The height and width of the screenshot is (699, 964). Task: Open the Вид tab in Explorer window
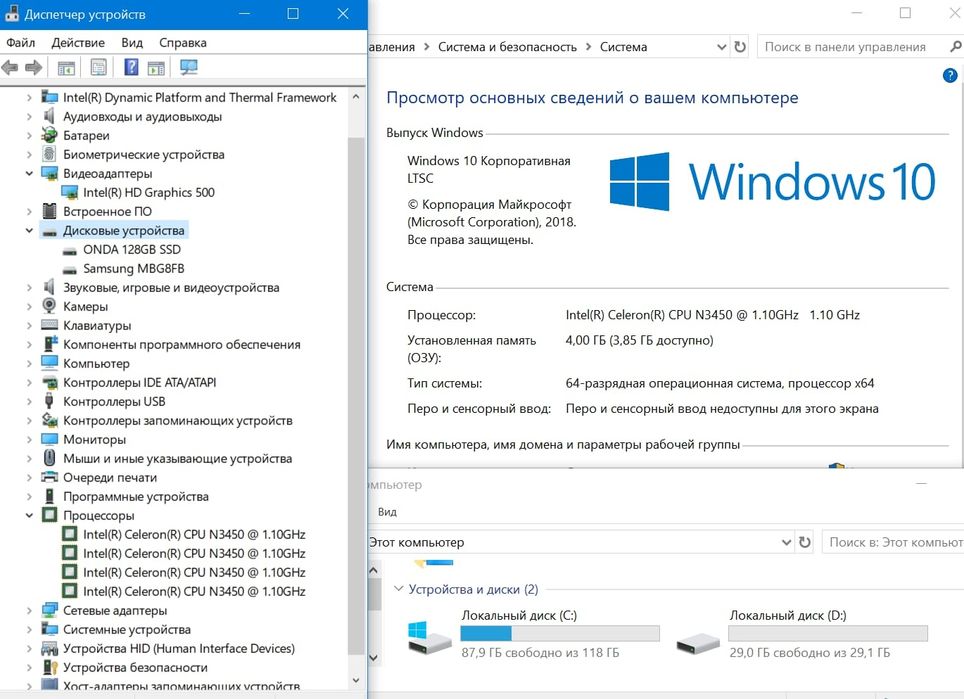pos(387,511)
